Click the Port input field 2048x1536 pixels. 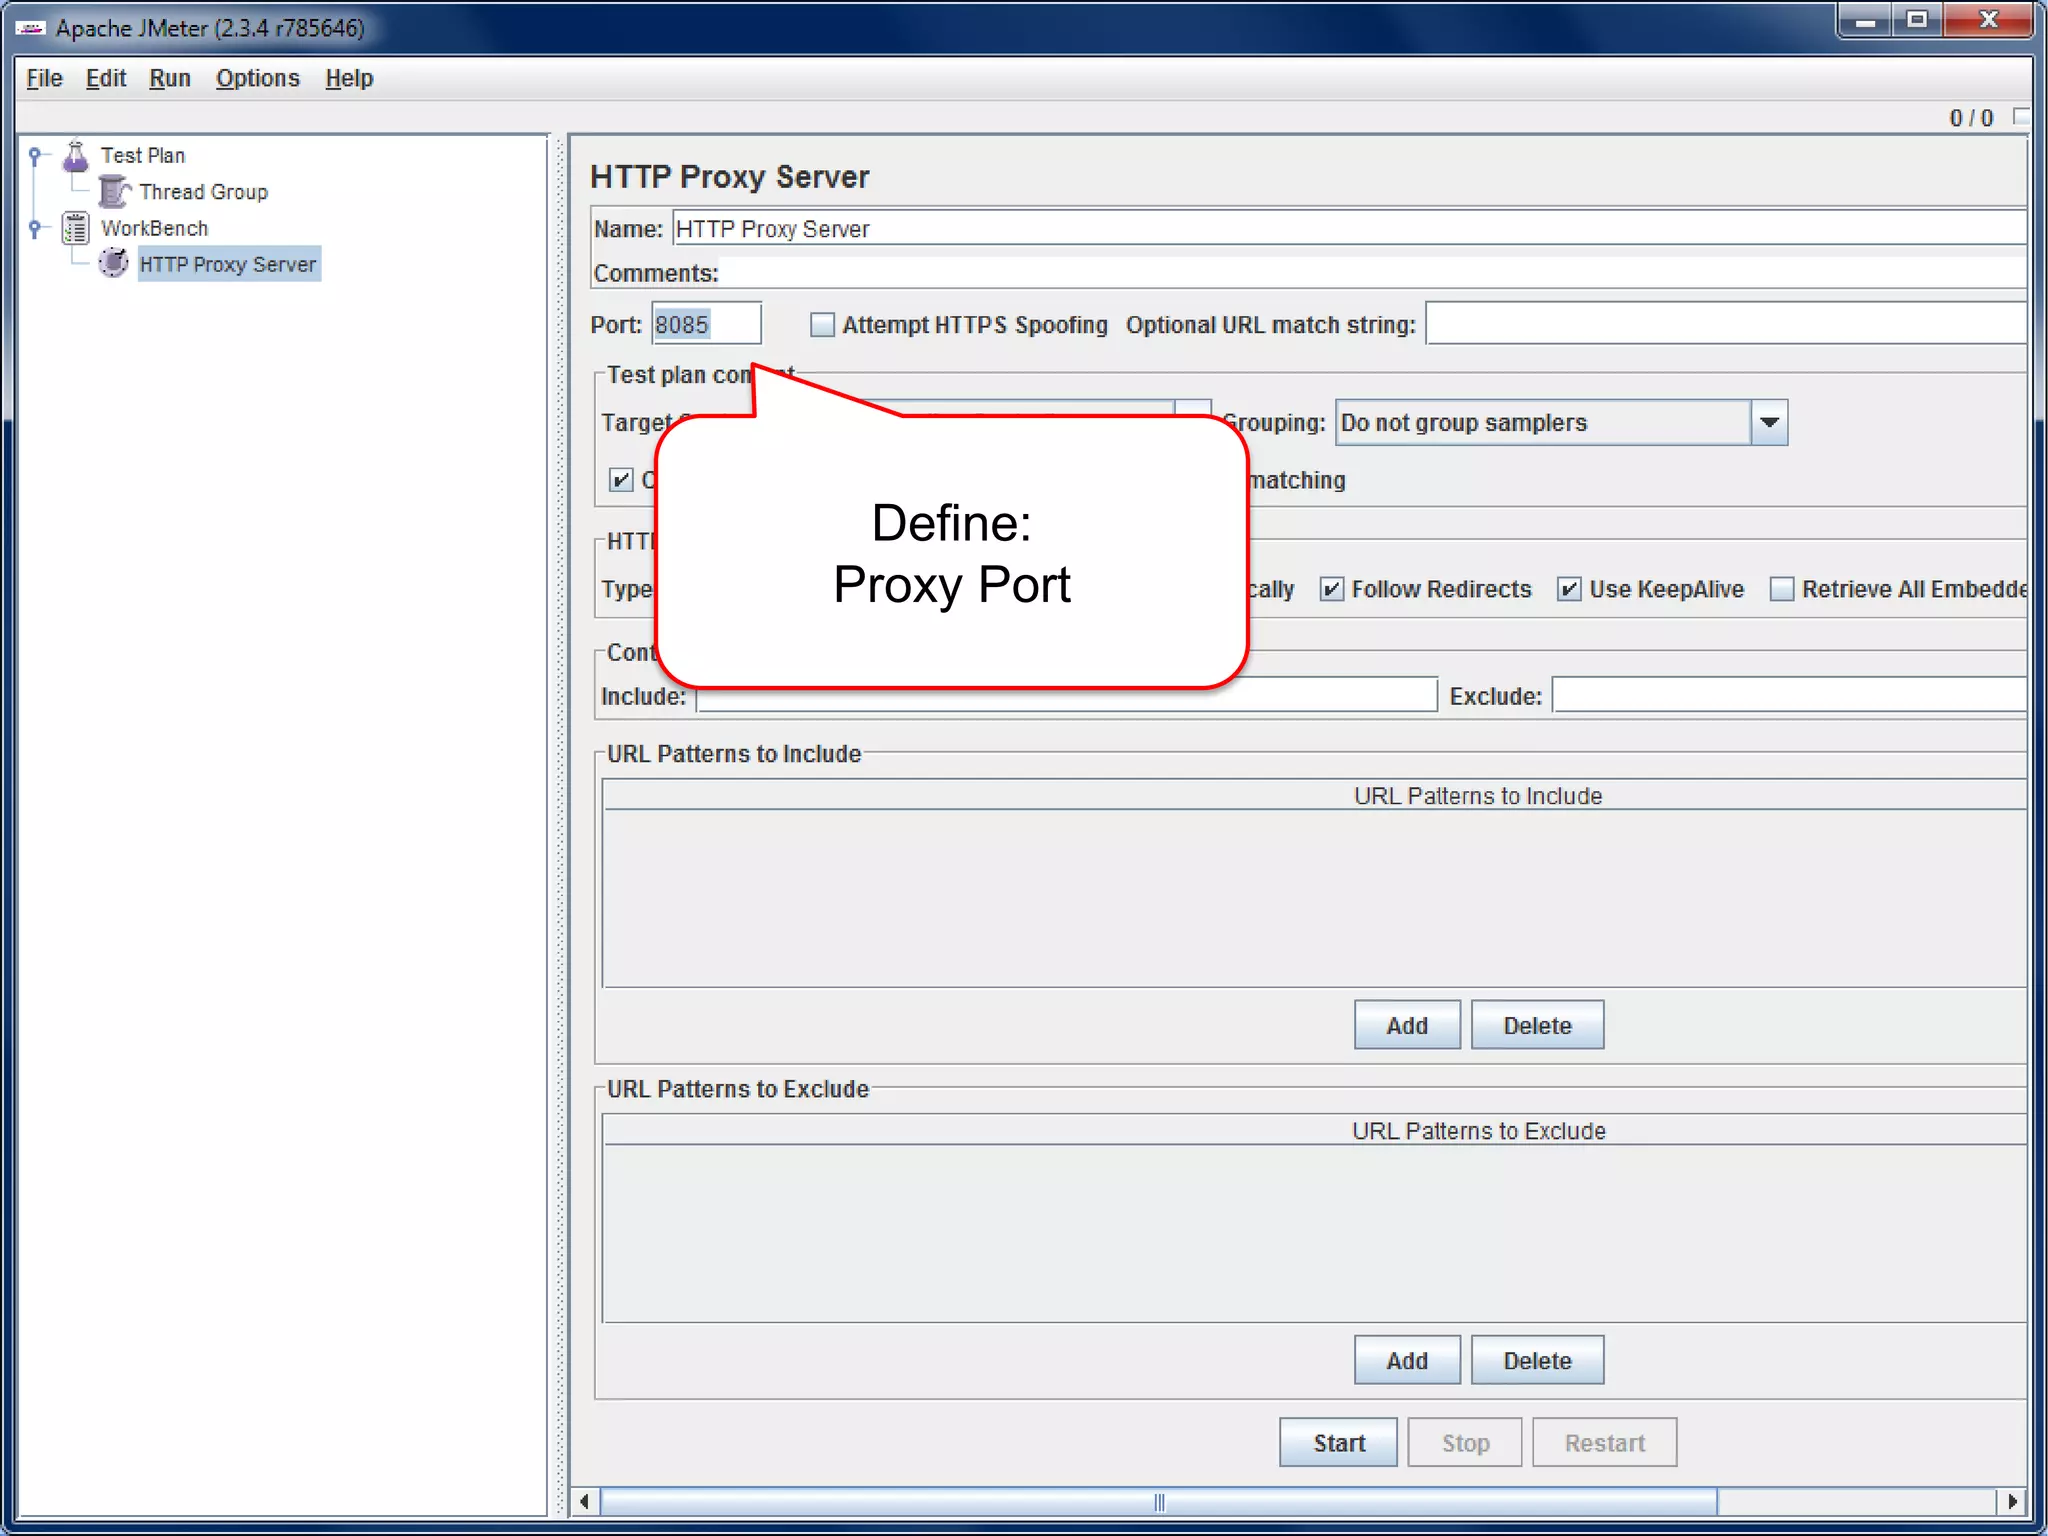(x=705, y=325)
